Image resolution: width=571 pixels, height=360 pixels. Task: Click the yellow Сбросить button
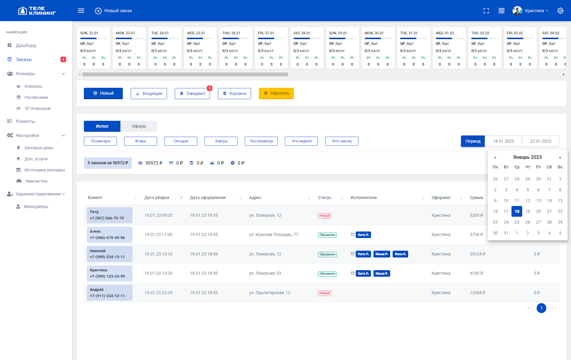(276, 94)
